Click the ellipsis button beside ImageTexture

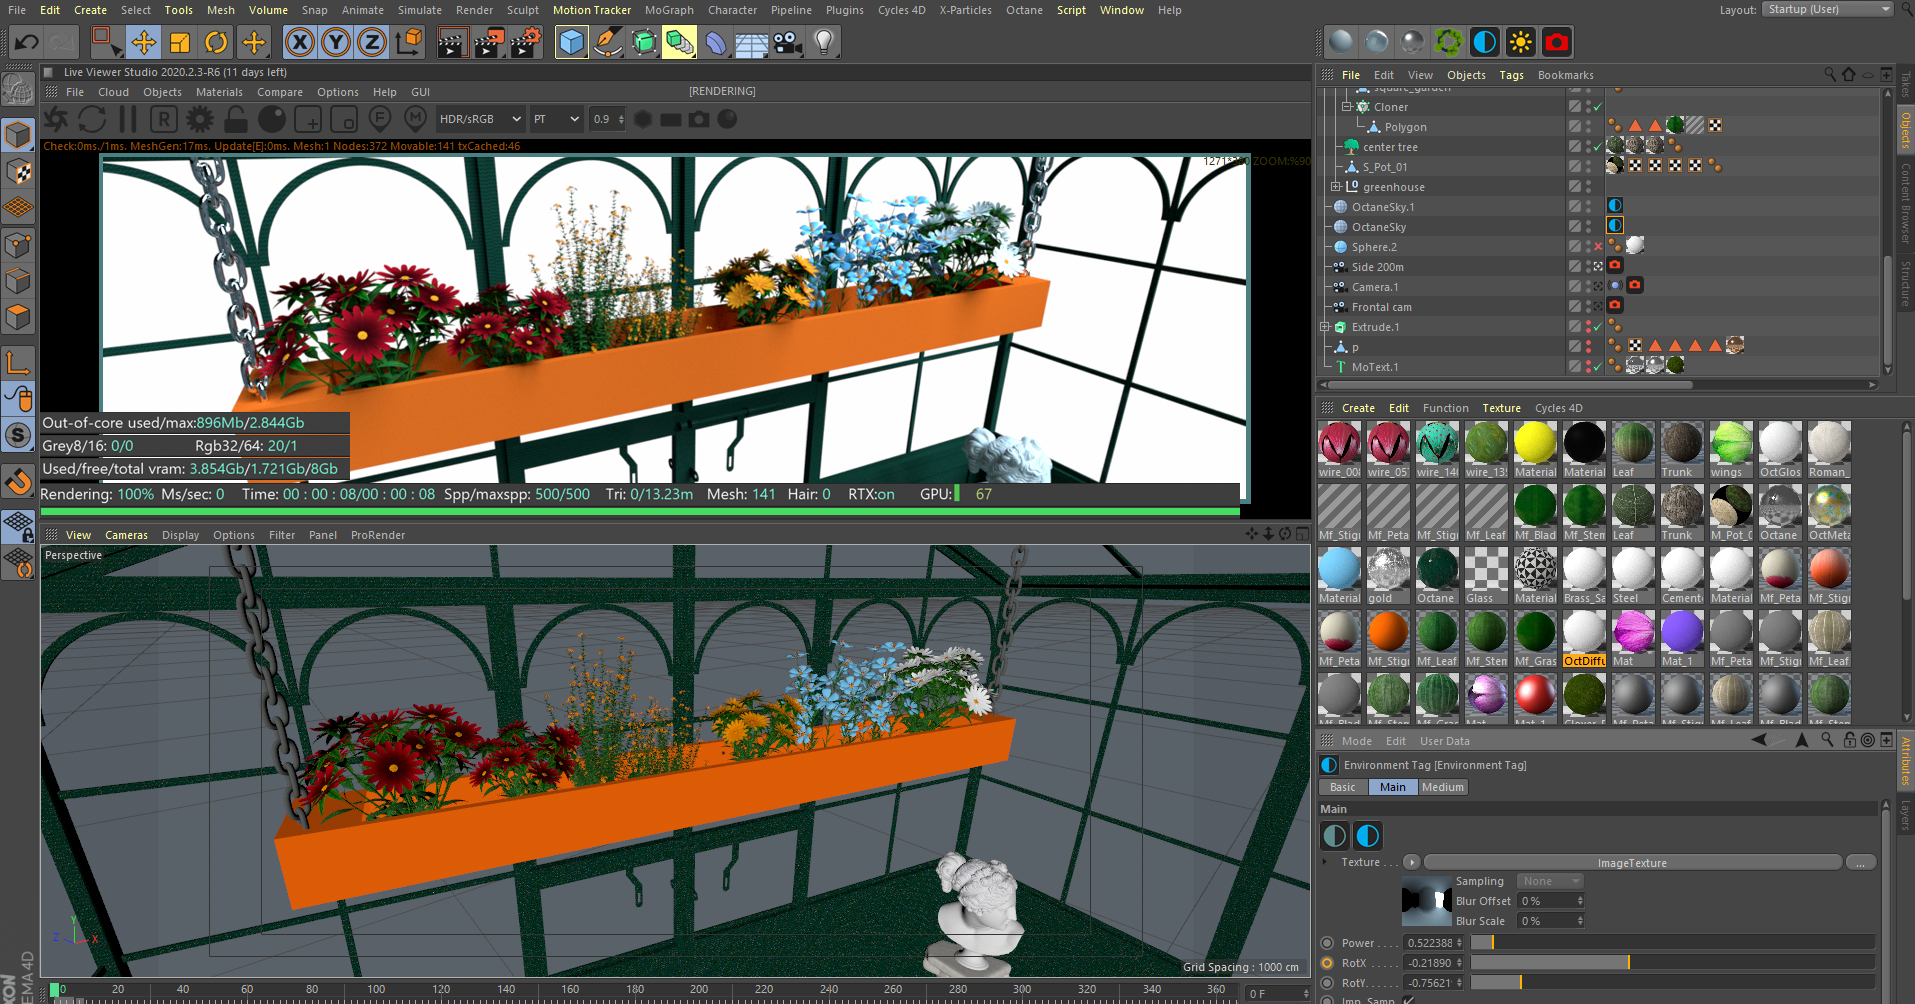pyautogui.click(x=1860, y=862)
